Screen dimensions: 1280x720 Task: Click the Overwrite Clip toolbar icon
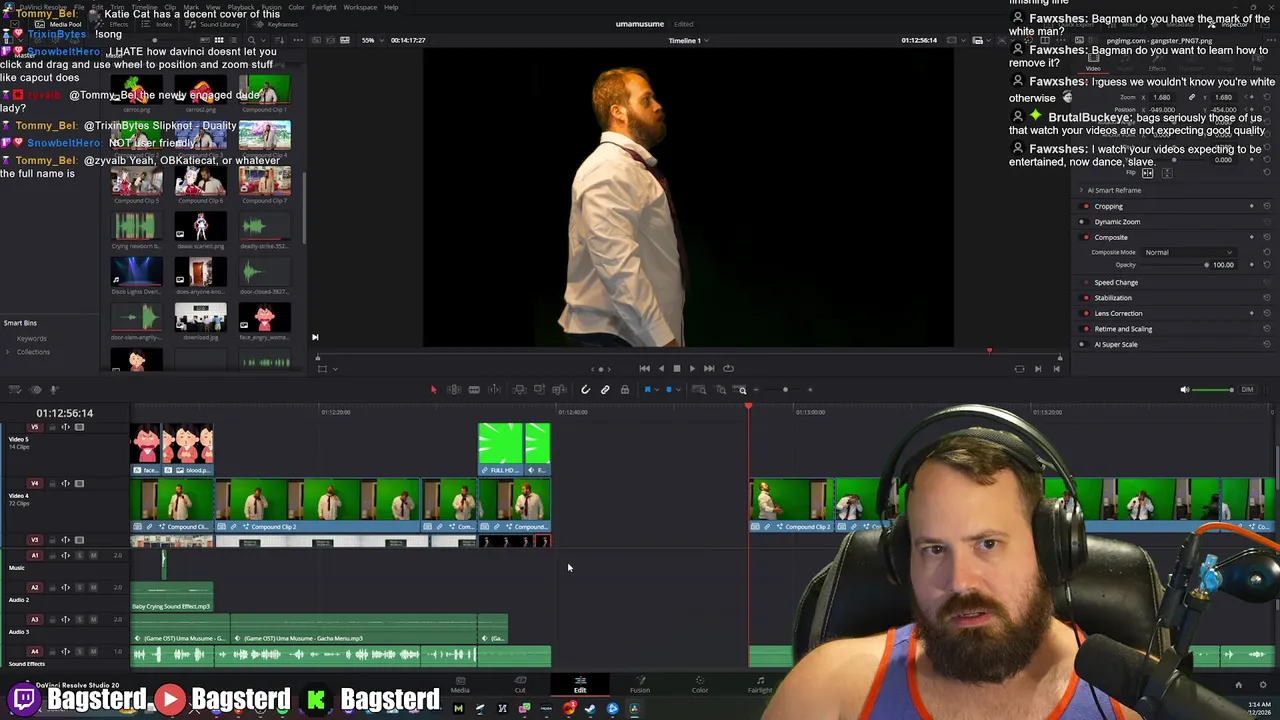coord(539,390)
